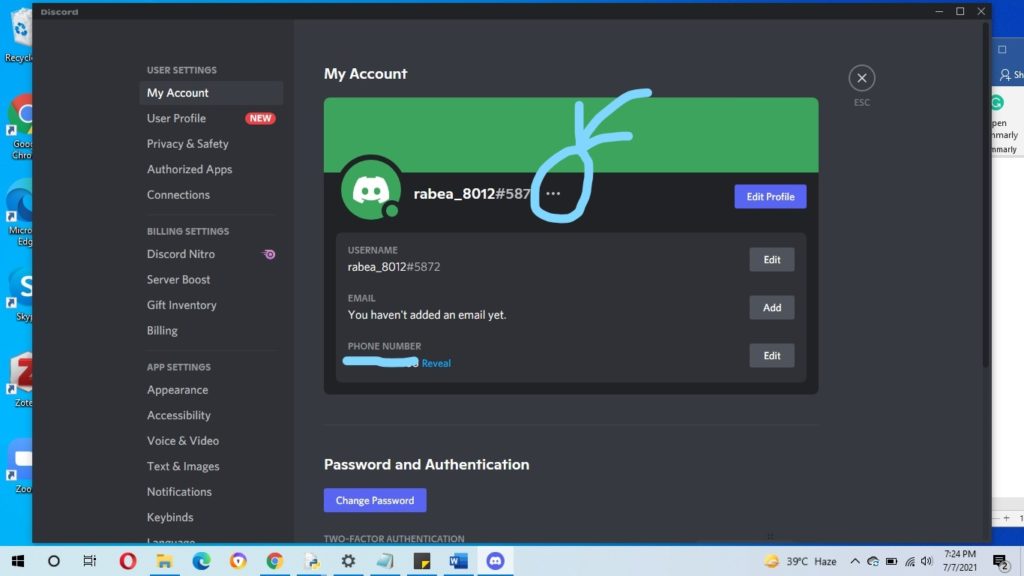Go to Privacy & Safety settings

(x=211, y=144)
